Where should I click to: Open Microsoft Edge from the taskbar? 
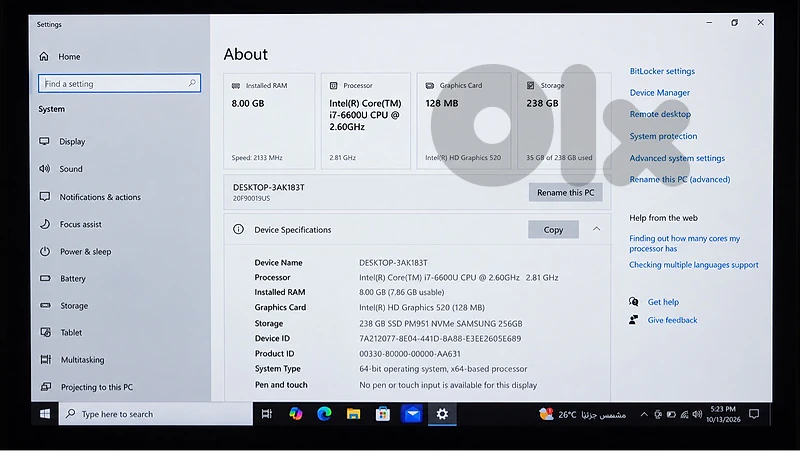324,414
